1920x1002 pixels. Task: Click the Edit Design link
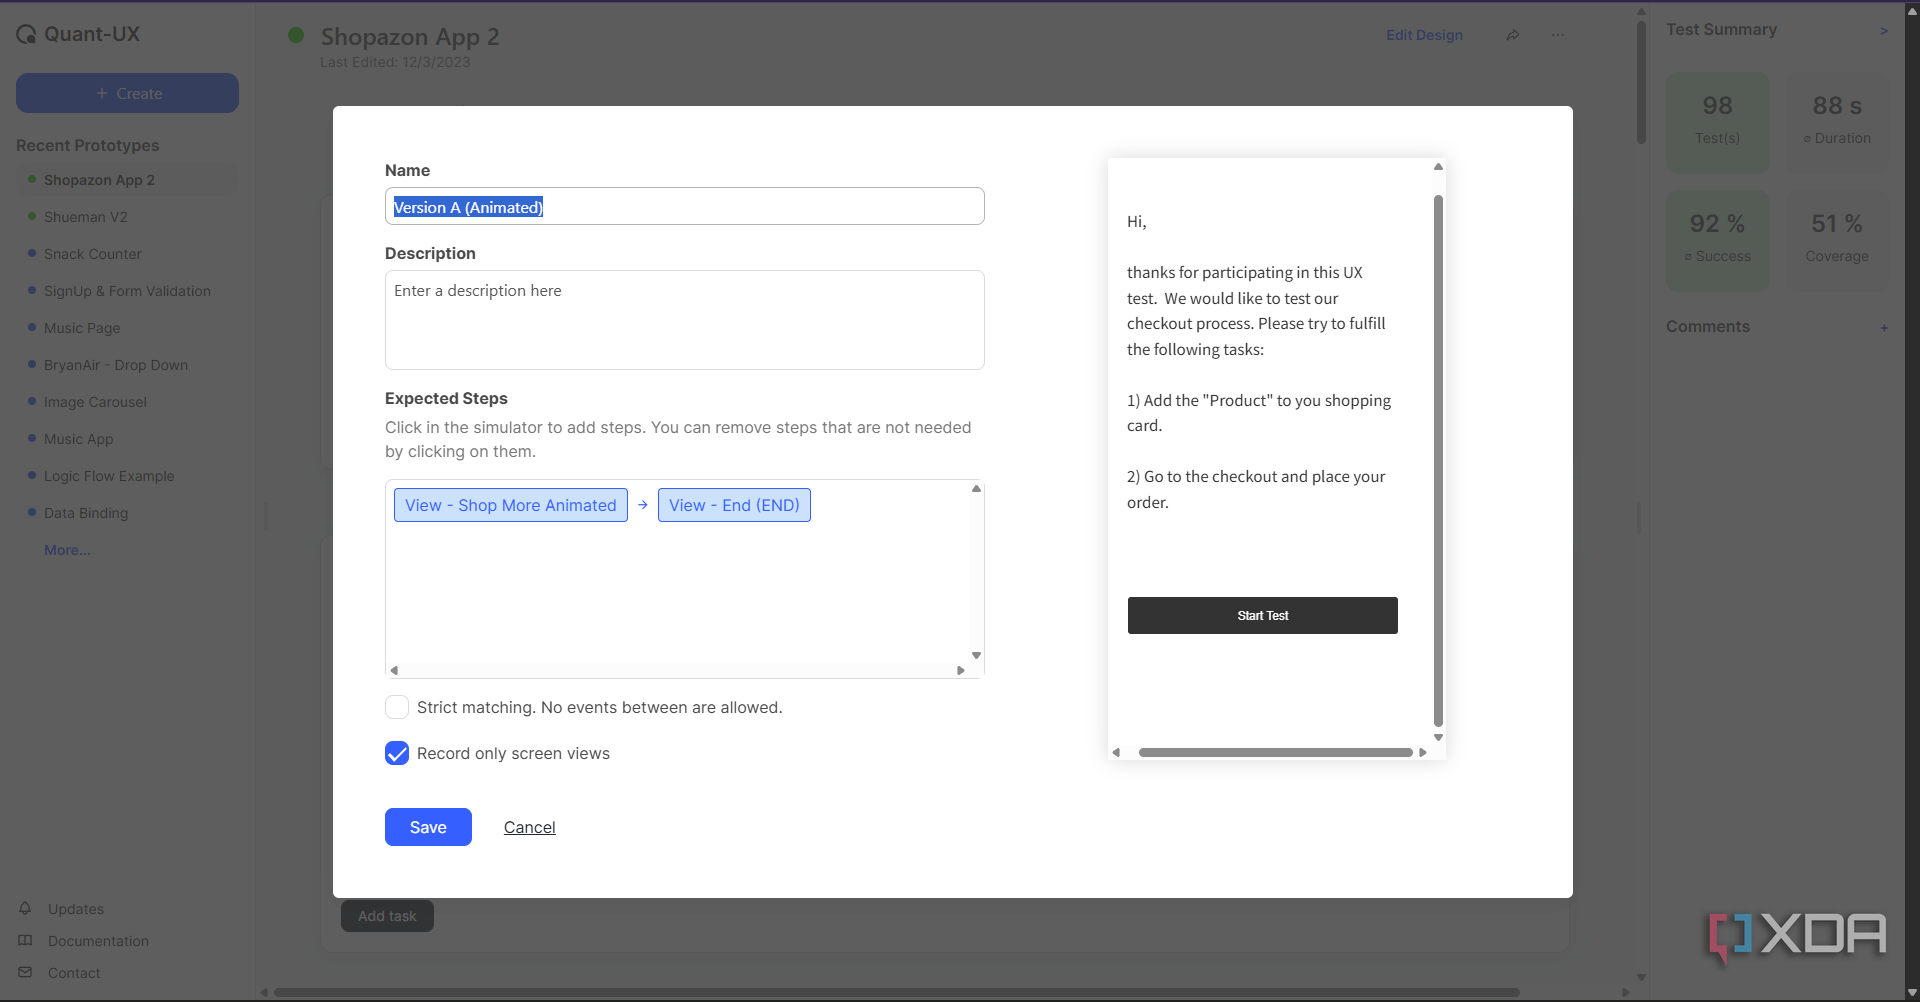[x=1424, y=35]
